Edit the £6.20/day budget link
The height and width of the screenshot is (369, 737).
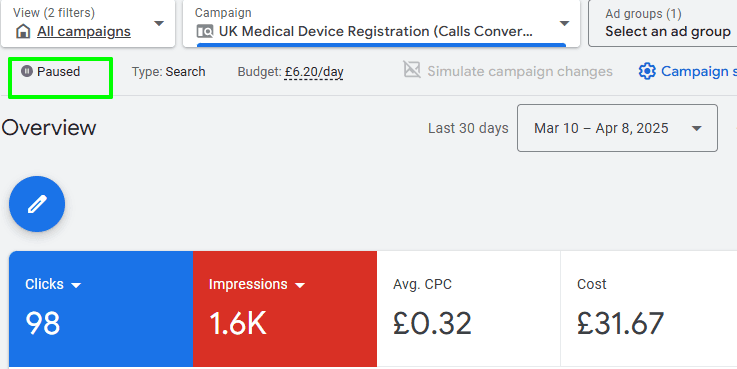[314, 72]
